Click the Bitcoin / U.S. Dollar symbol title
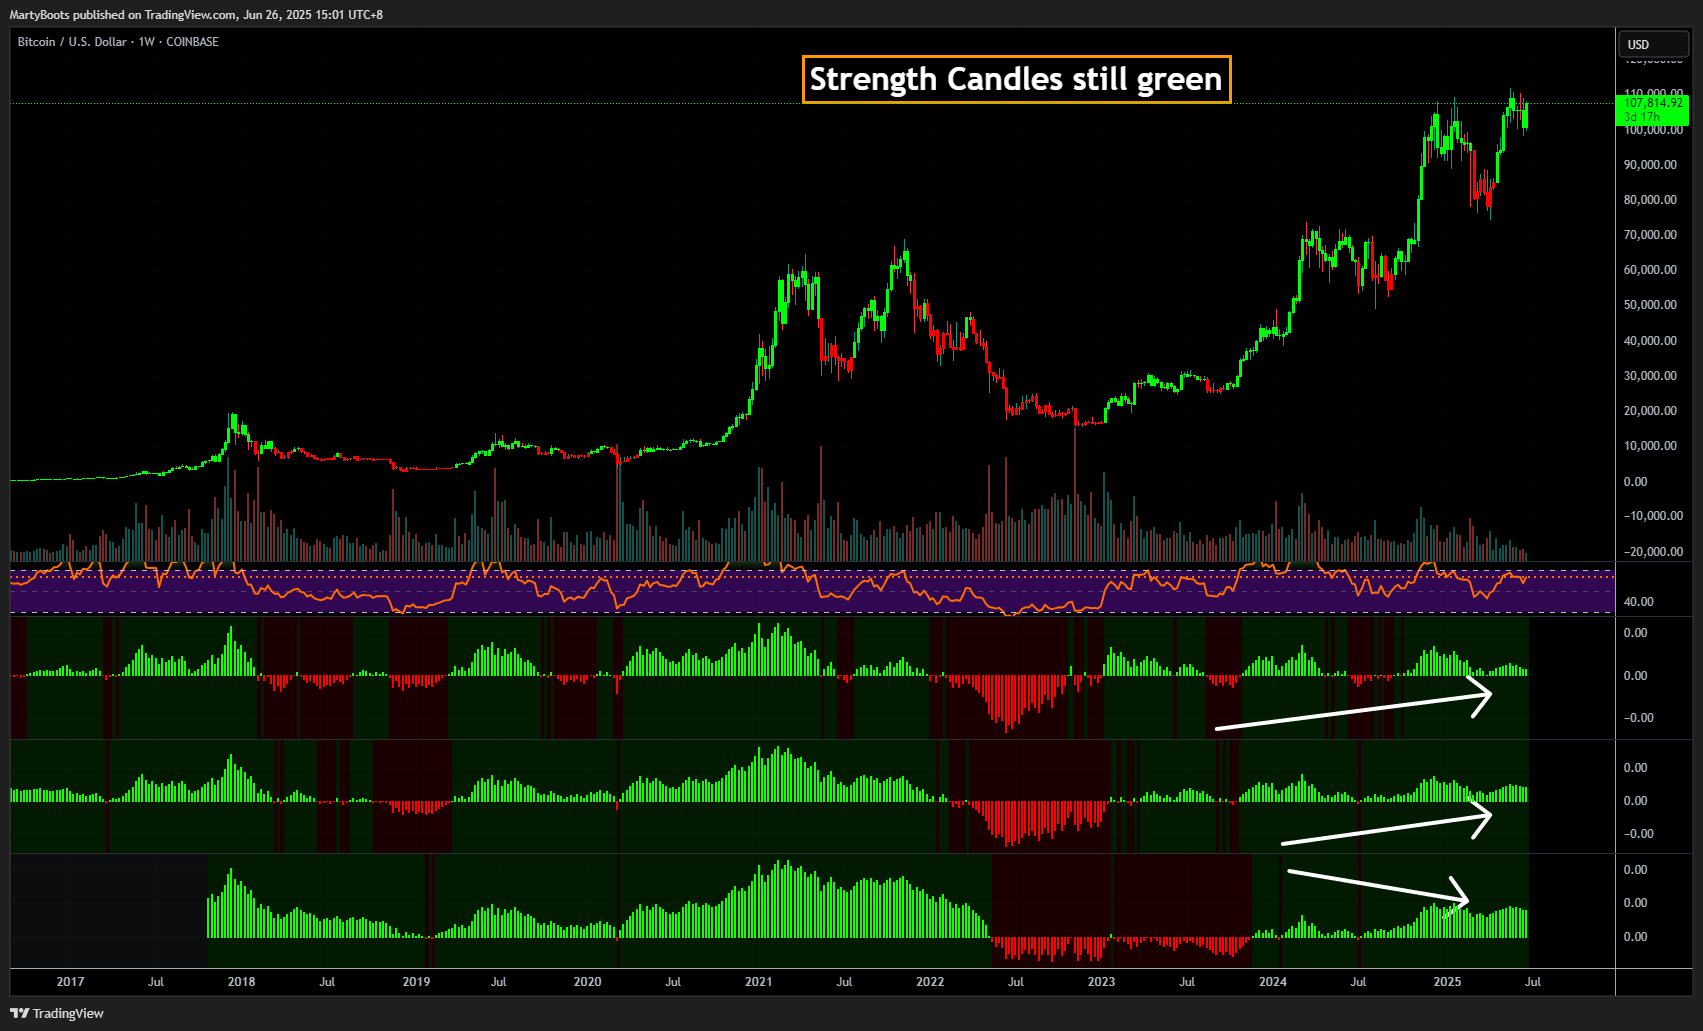The width and height of the screenshot is (1703, 1031). [x=72, y=42]
